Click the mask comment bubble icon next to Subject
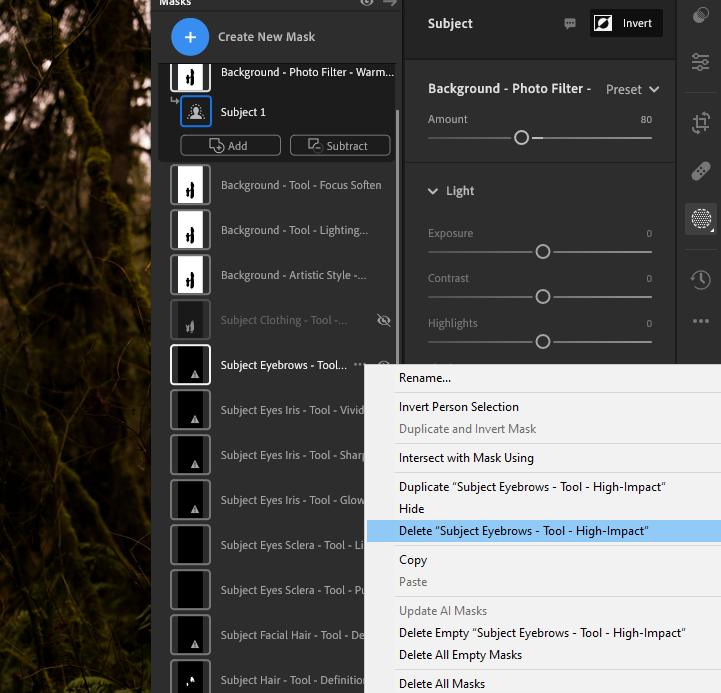721x693 pixels. click(570, 24)
